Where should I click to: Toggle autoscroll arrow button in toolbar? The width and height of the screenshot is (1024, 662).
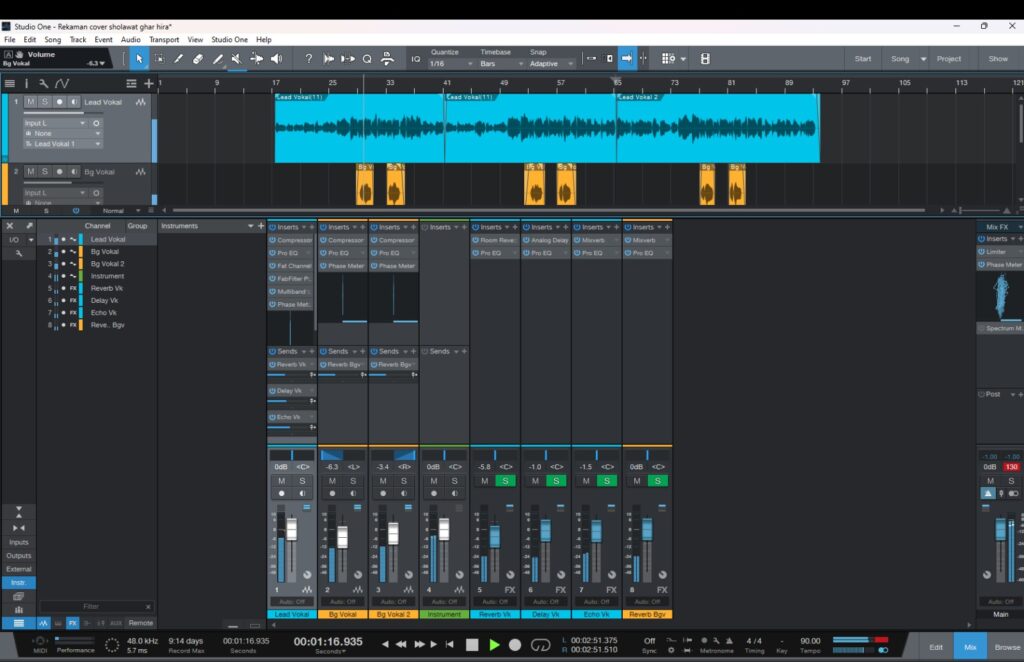point(626,58)
